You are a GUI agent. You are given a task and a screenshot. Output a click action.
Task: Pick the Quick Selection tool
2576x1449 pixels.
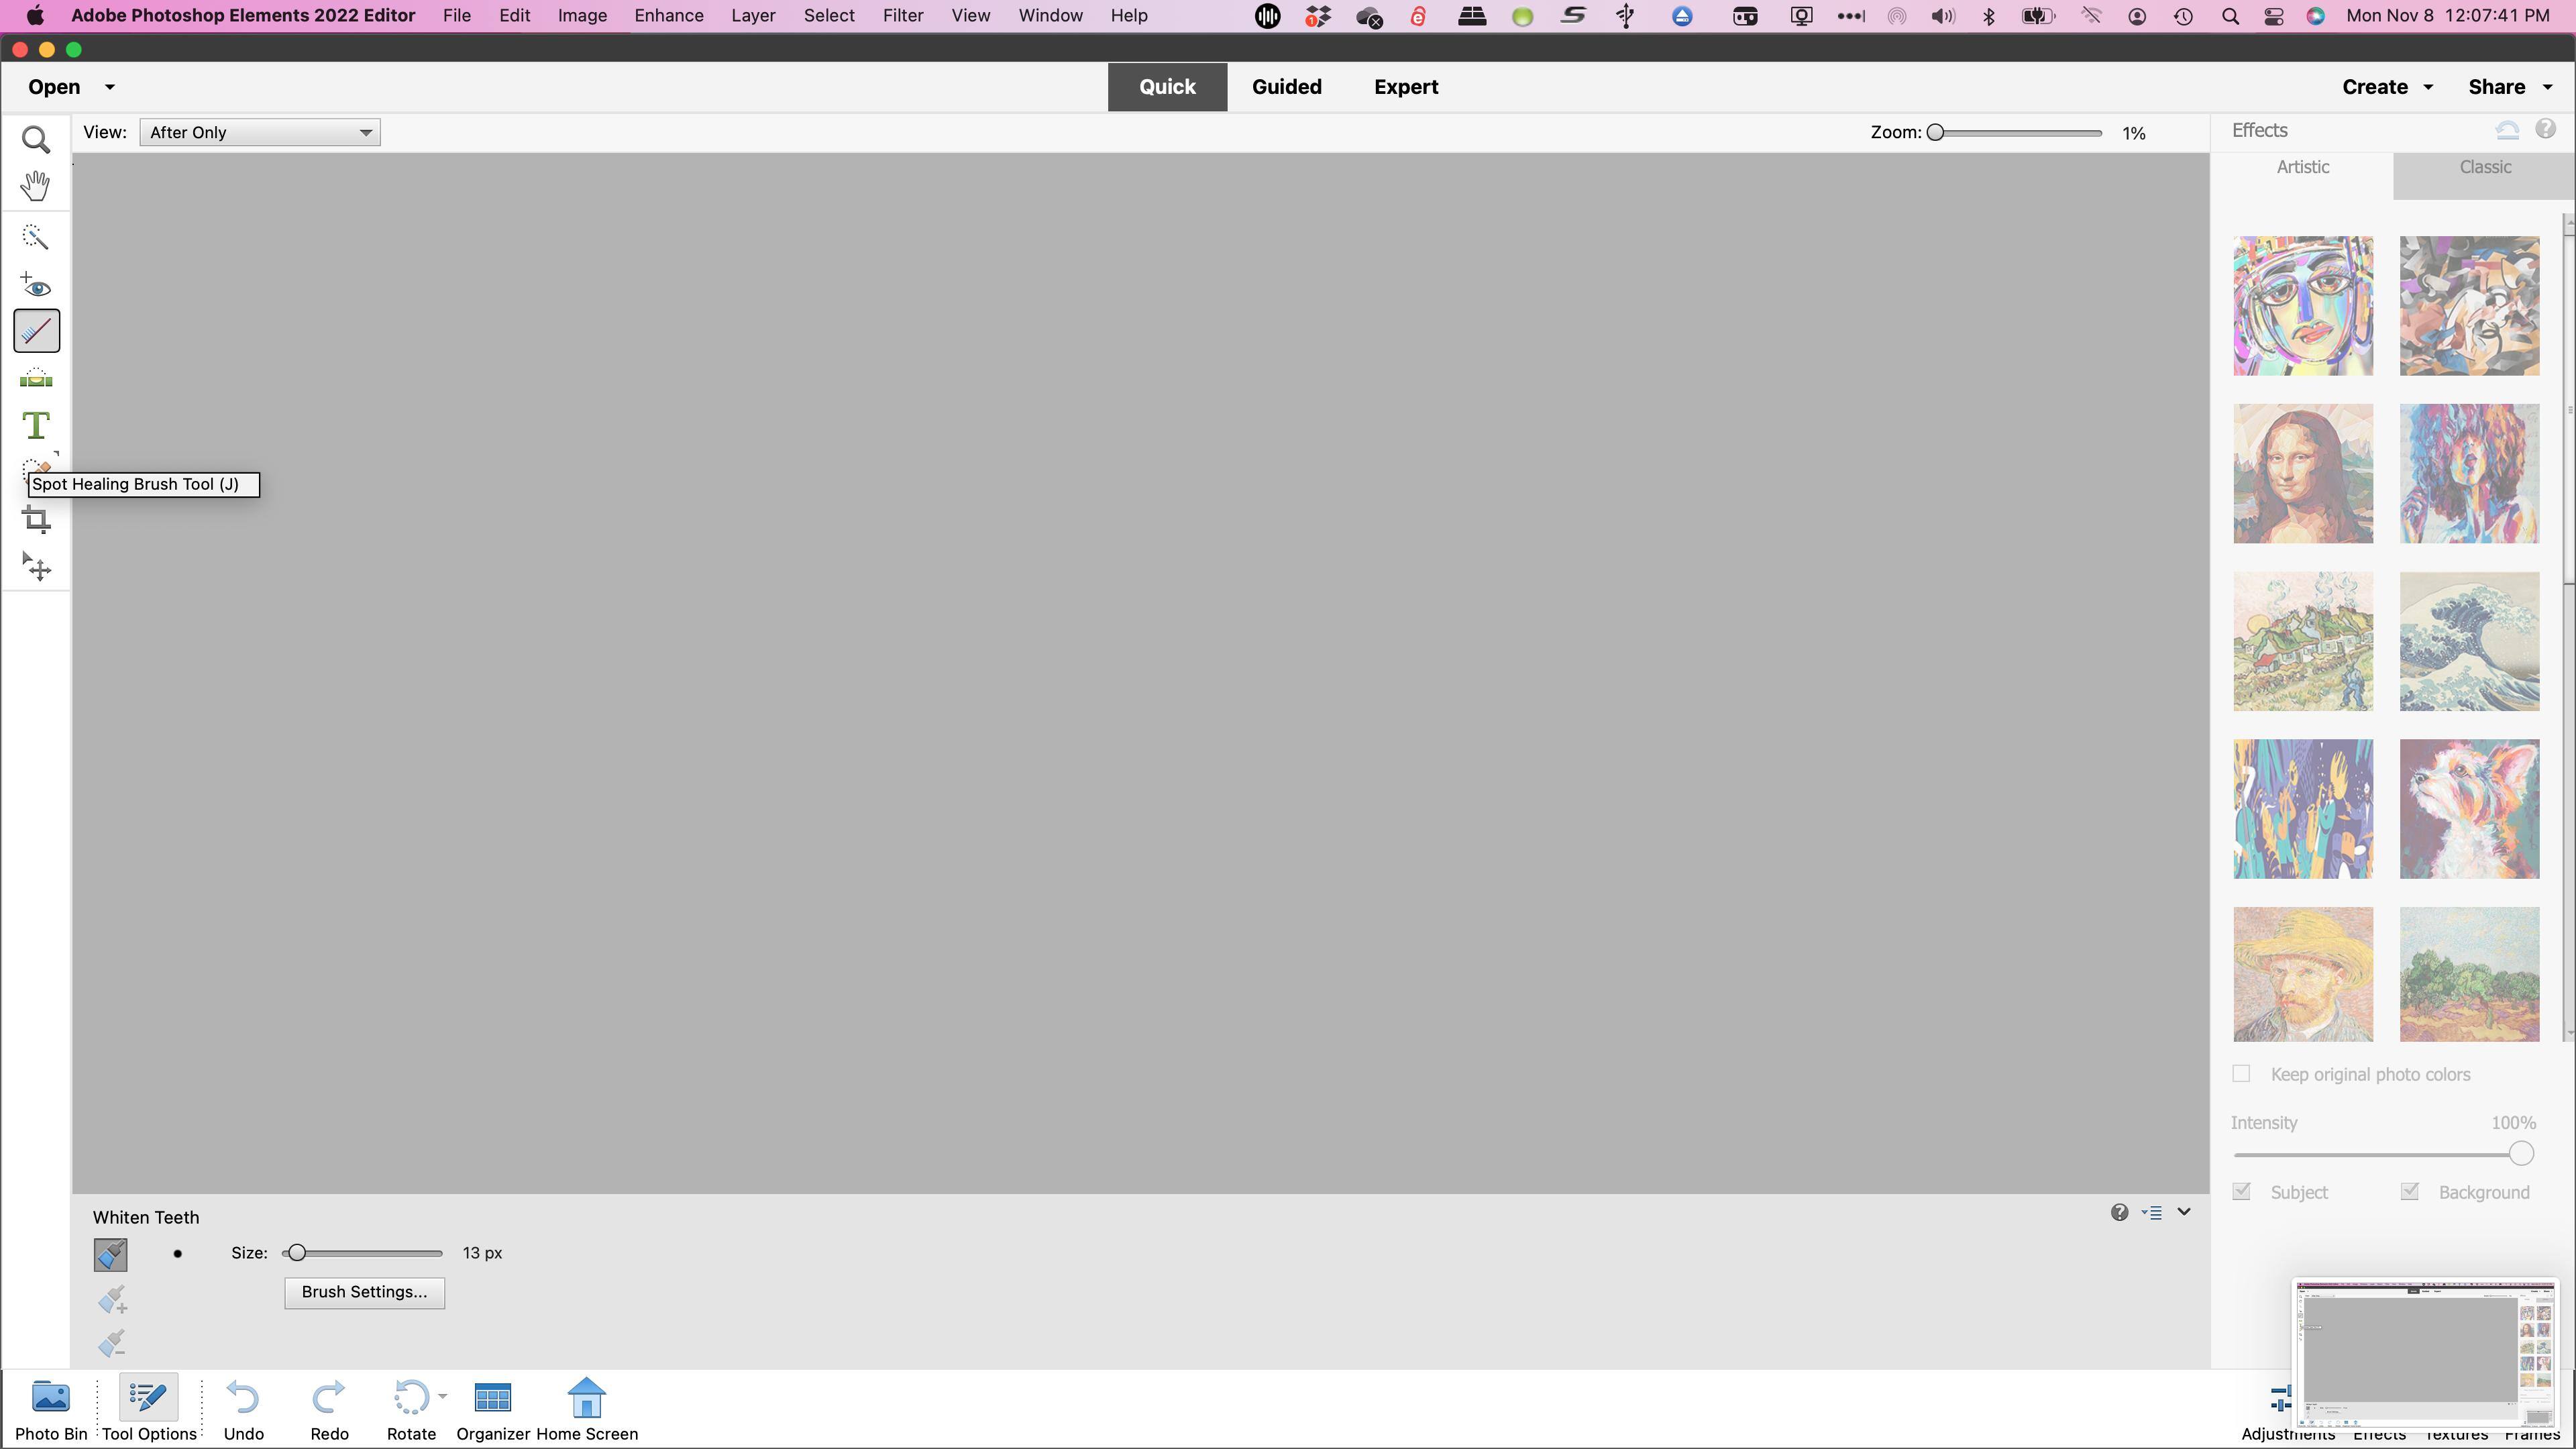(x=36, y=237)
